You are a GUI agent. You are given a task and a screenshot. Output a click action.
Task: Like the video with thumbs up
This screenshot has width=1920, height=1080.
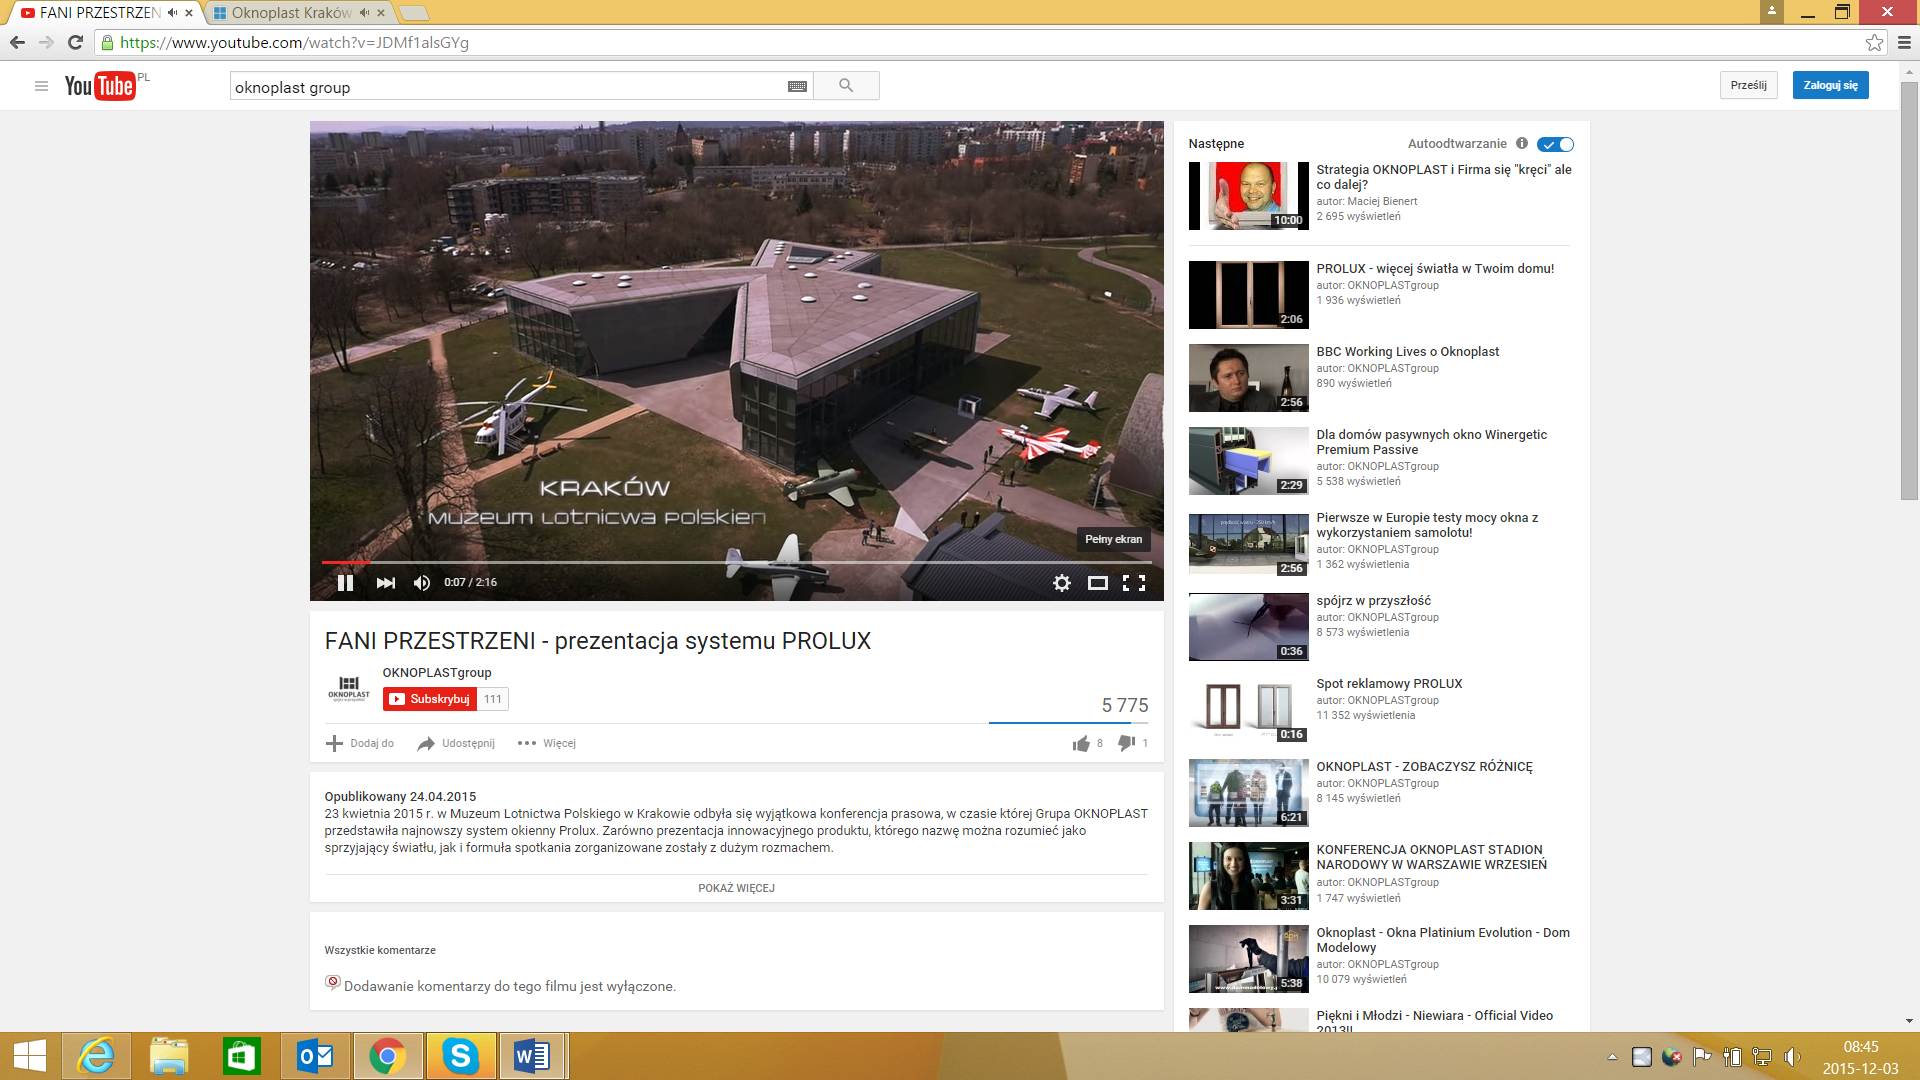point(1081,743)
